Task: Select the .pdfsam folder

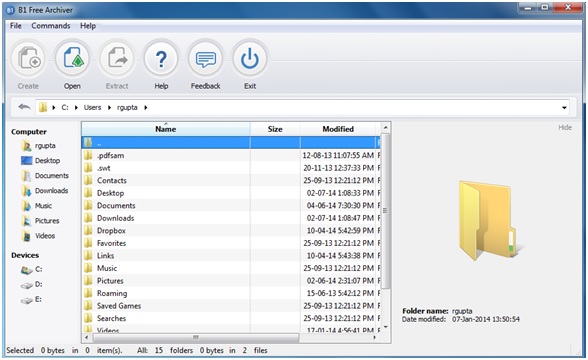Action: (231, 155)
